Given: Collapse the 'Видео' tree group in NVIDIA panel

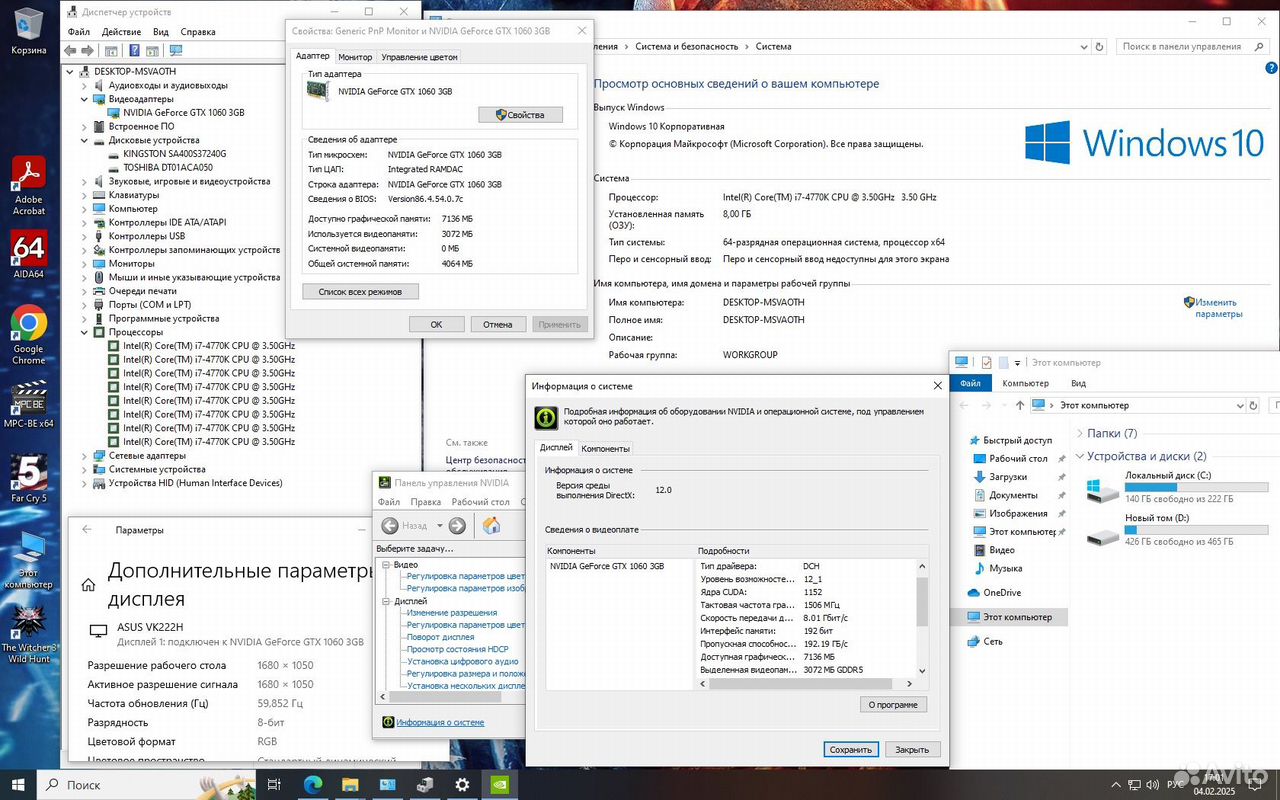Looking at the screenshot, I should [x=386, y=565].
